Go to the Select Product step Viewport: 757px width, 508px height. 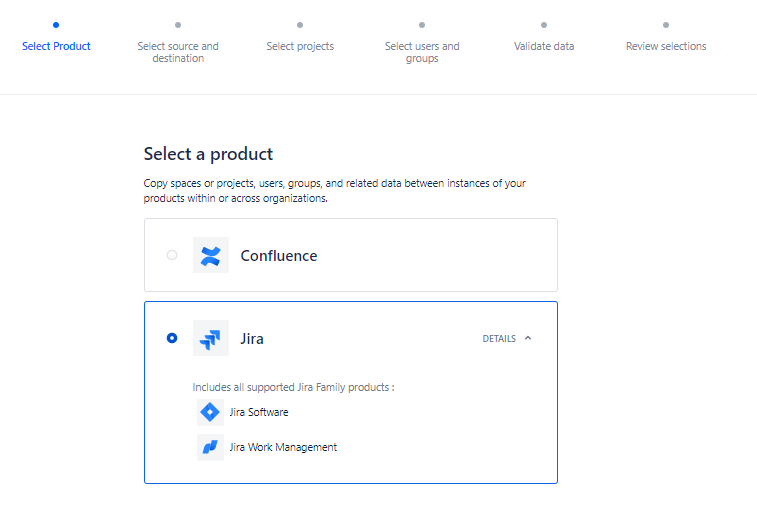[x=56, y=46]
